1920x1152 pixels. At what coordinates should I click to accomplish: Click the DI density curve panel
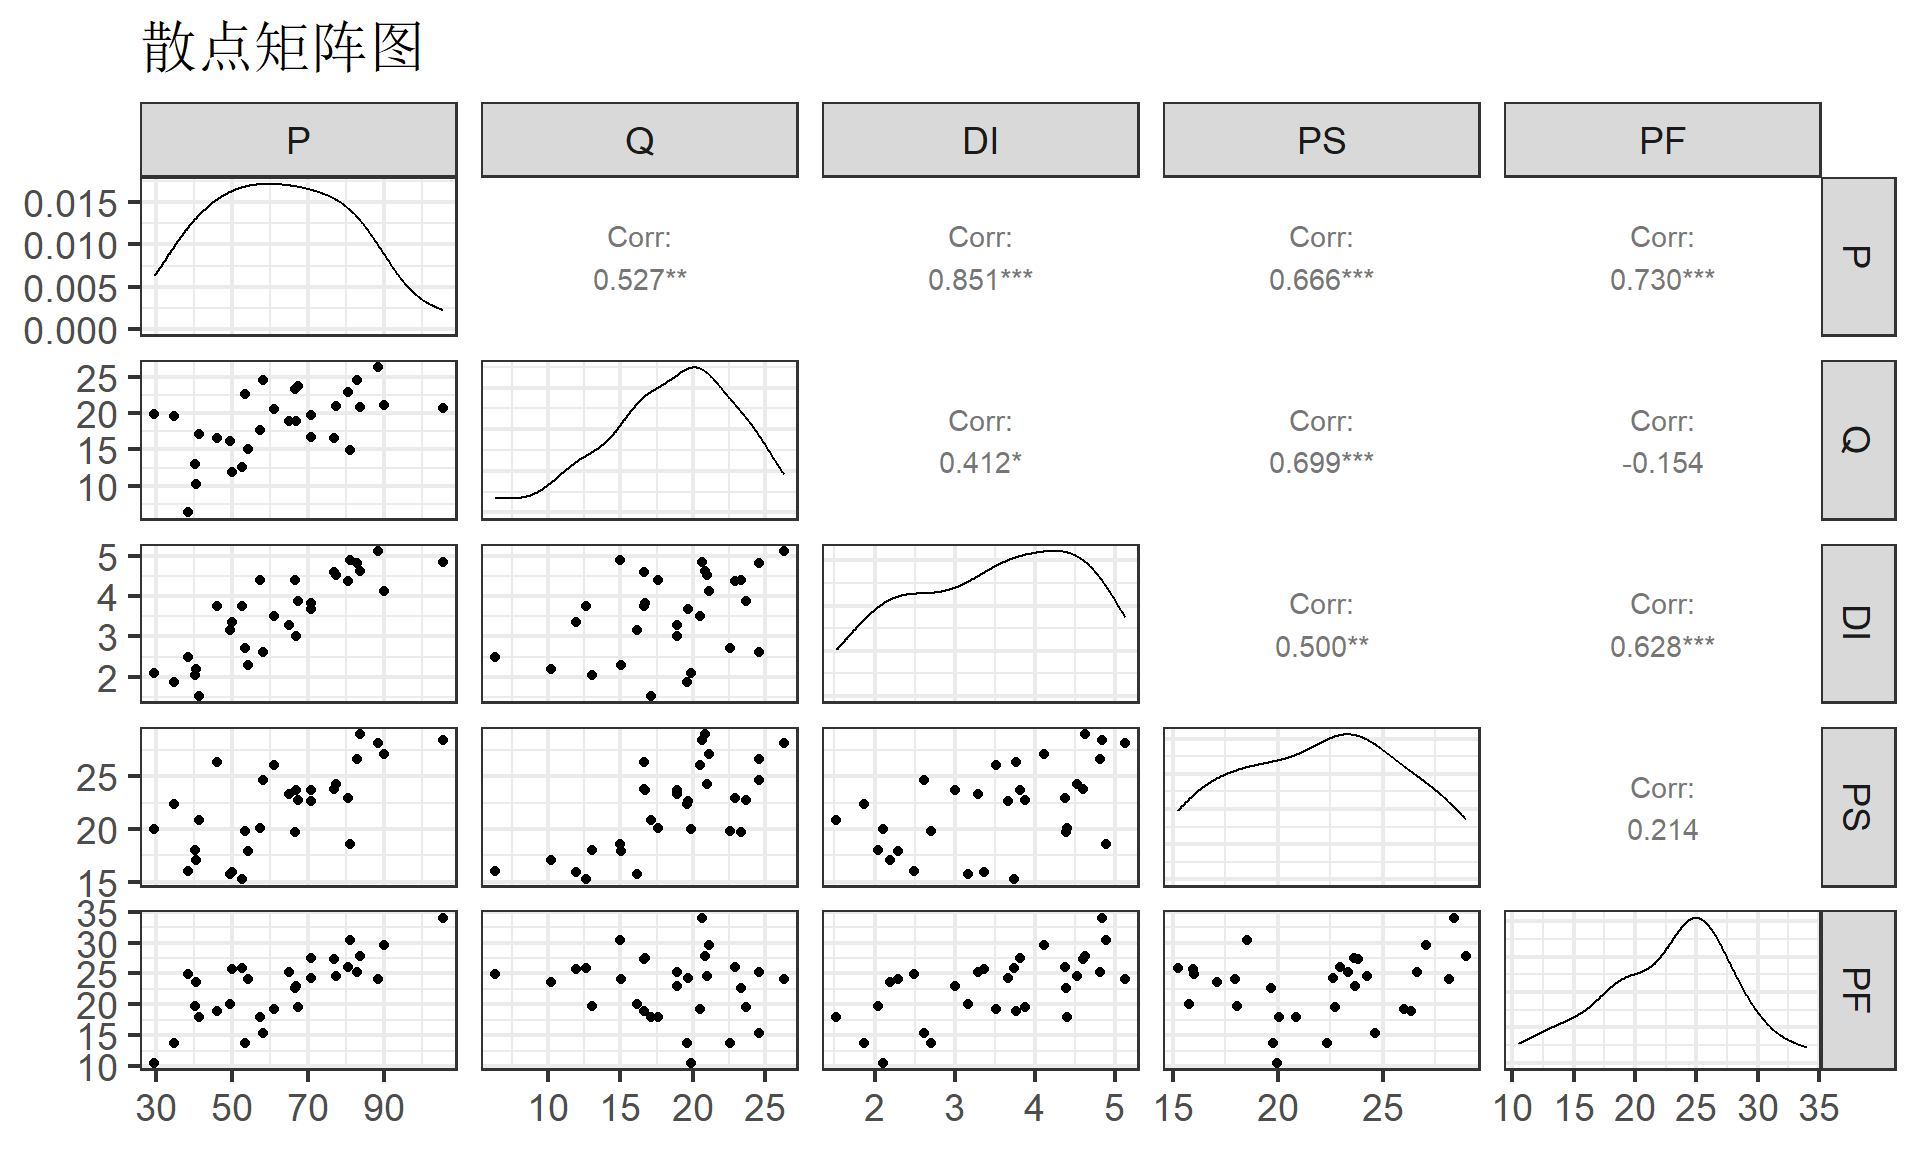point(980,623)
